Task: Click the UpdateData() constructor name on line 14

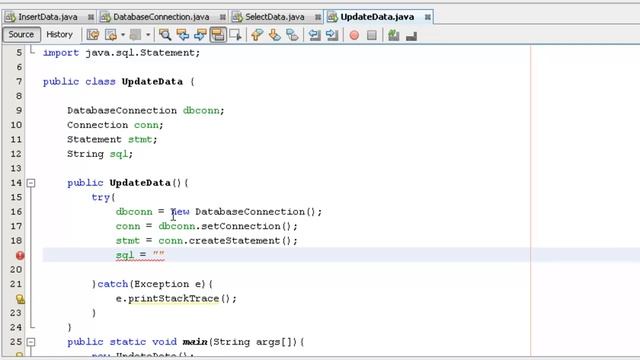Action: [140, 183]
